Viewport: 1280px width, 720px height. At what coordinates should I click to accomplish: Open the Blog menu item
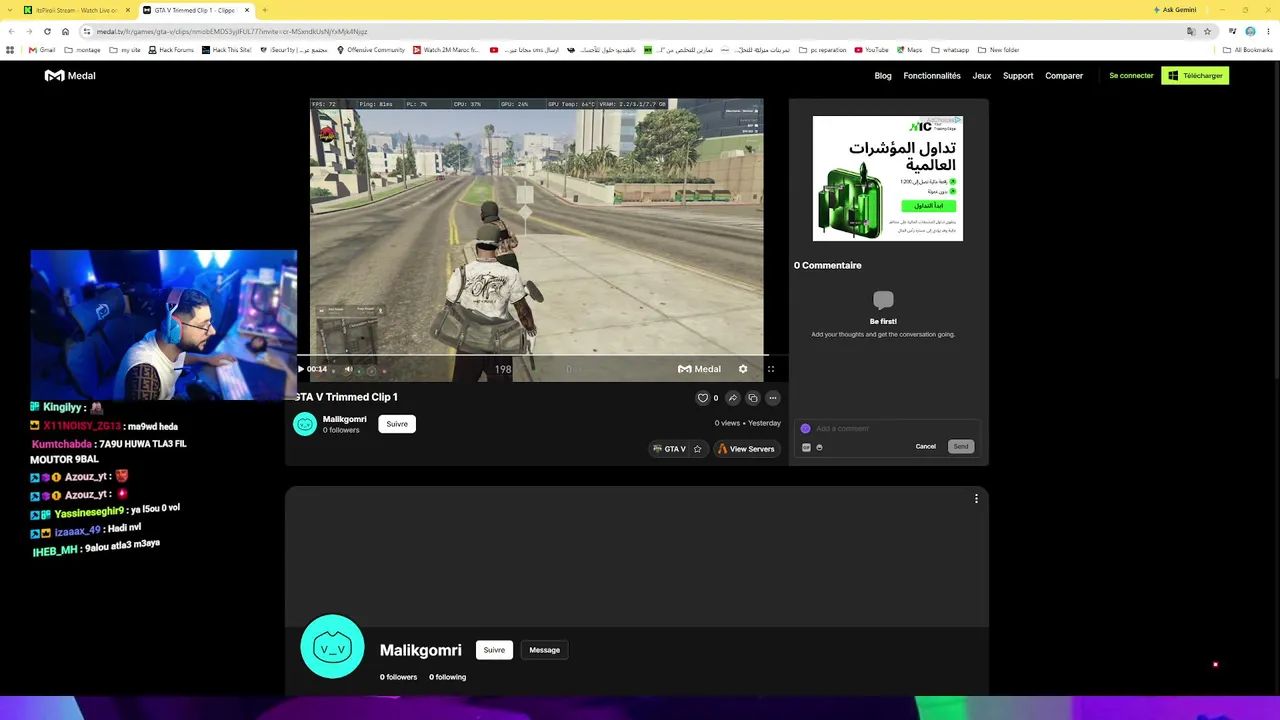point(883,76)
